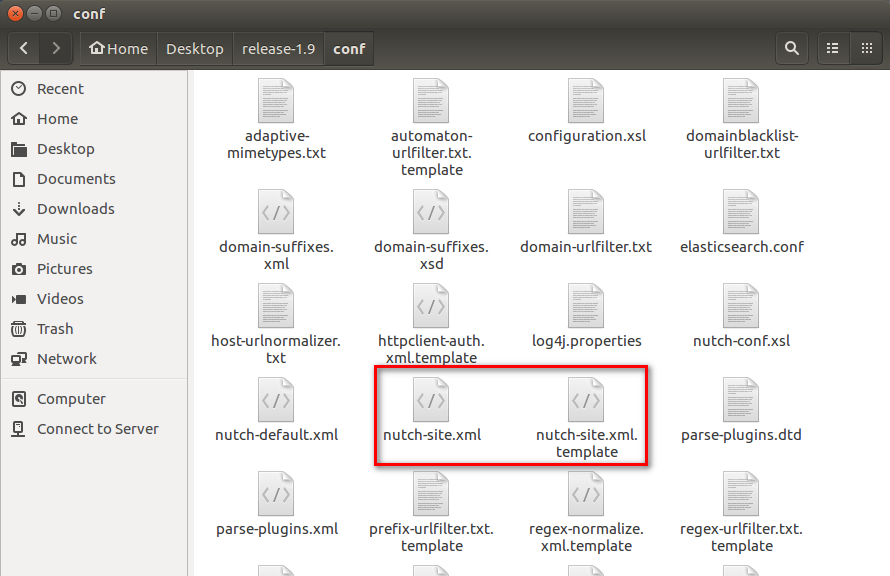This screenshot has width=890, height=576.
Task: Select prefix-urlfilter.txt.template file icon
Action: [431, 494]
